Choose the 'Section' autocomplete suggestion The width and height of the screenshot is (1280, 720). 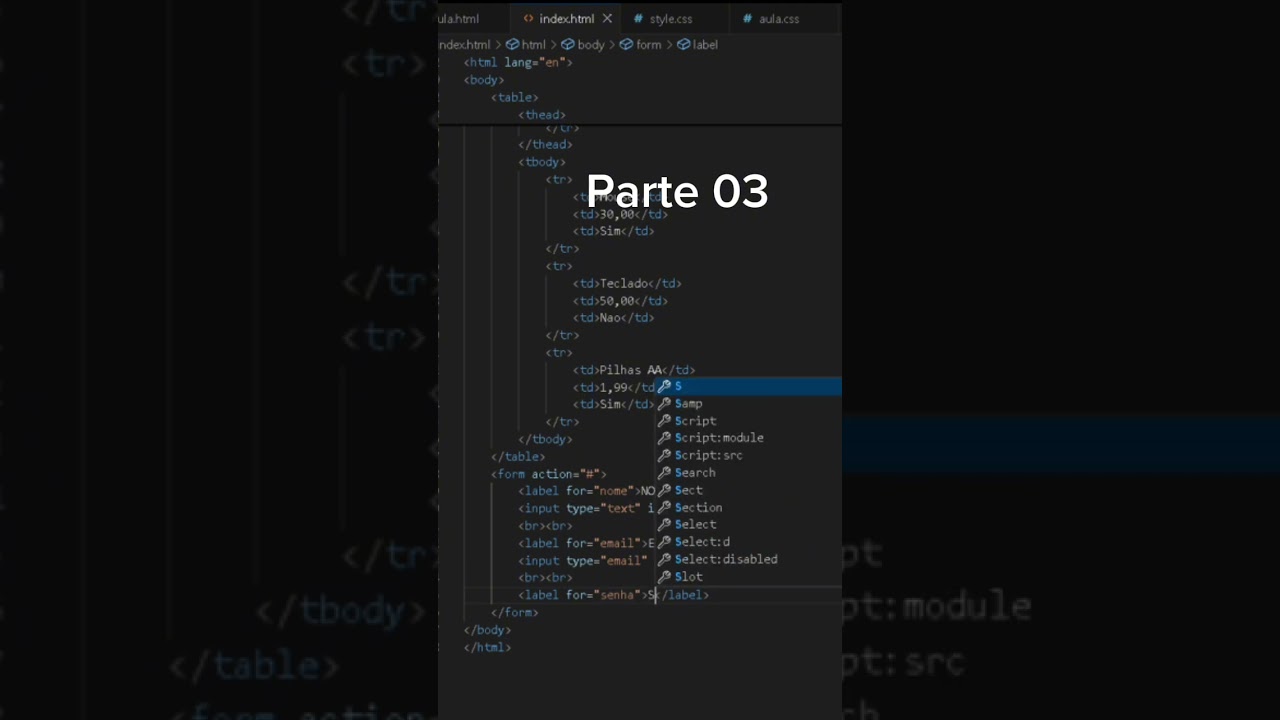[x=748, y=508]
